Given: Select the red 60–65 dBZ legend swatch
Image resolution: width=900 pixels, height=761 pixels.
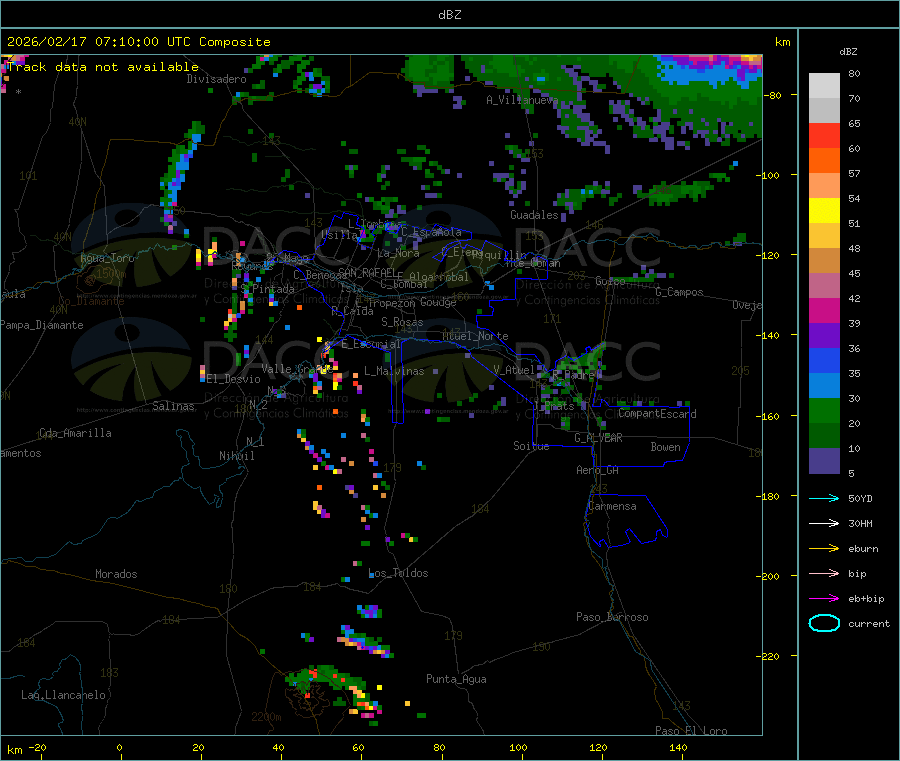Looking at the screenshot, I should pyautogui.click(x=824, y=135).
